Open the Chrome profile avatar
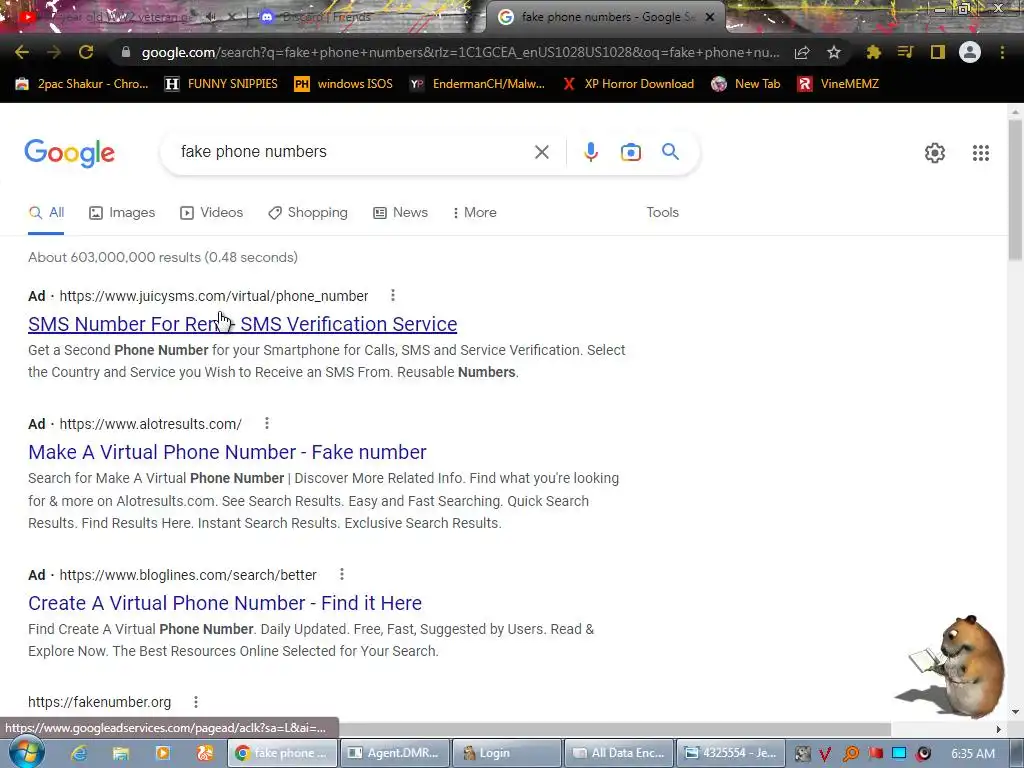This screenshot has height=768, width=1024. coord(970,52)
